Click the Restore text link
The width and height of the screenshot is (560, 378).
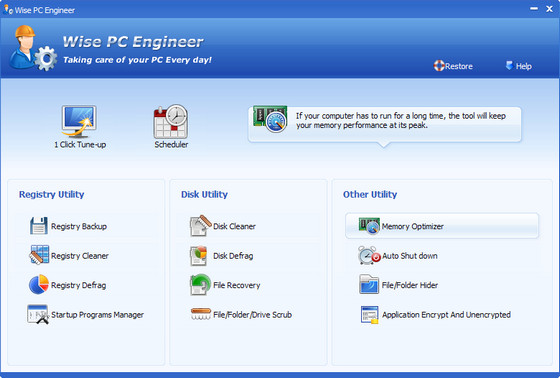click(459, 66)
